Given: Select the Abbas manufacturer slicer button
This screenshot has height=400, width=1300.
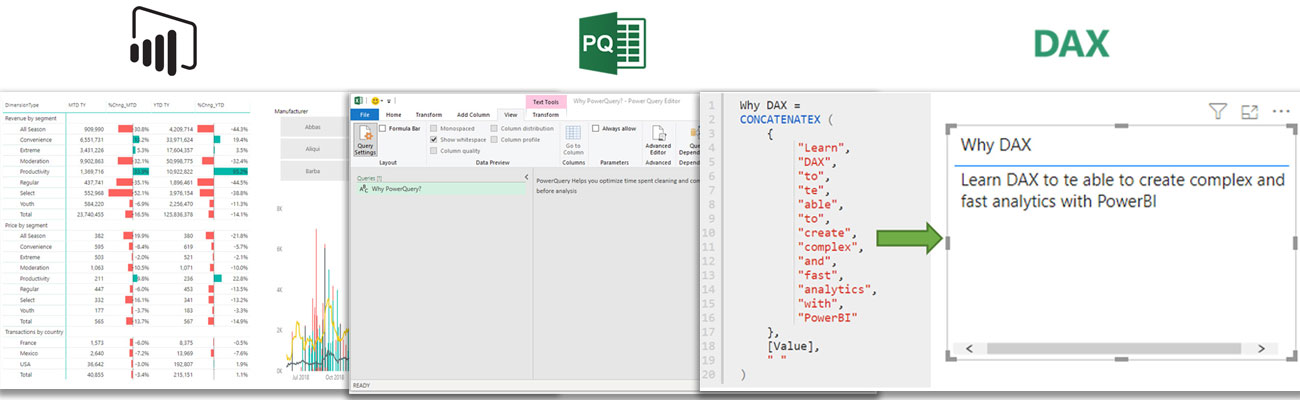Looking at the screenshot, I should 313,127.
